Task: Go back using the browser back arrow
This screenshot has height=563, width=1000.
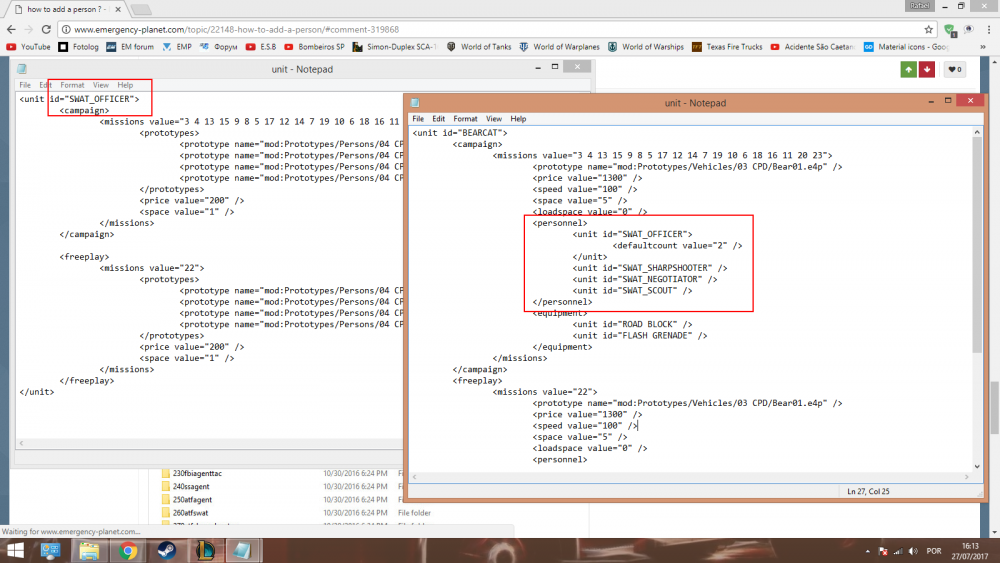Action: click(11, 29)
